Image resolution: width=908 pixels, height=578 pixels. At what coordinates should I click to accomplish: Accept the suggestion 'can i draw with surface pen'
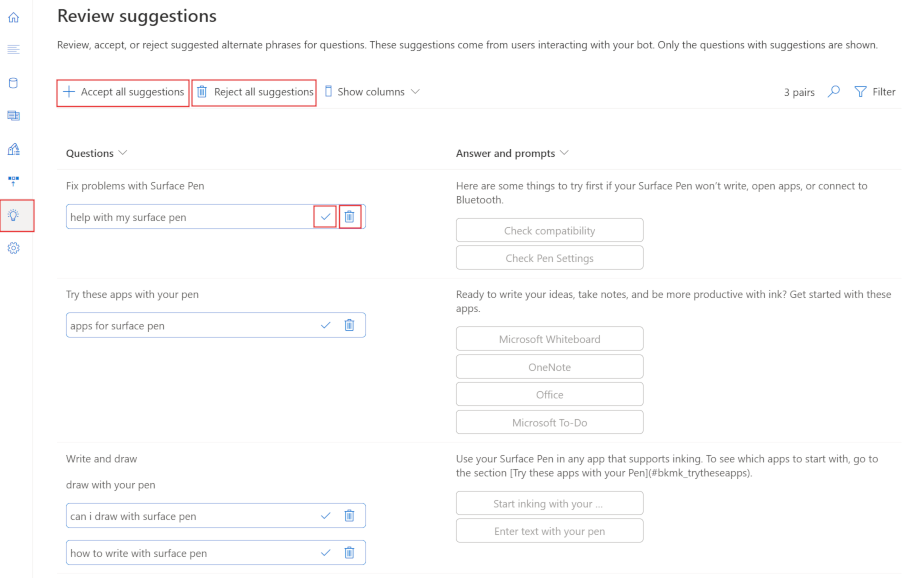(x=325, y=515)
